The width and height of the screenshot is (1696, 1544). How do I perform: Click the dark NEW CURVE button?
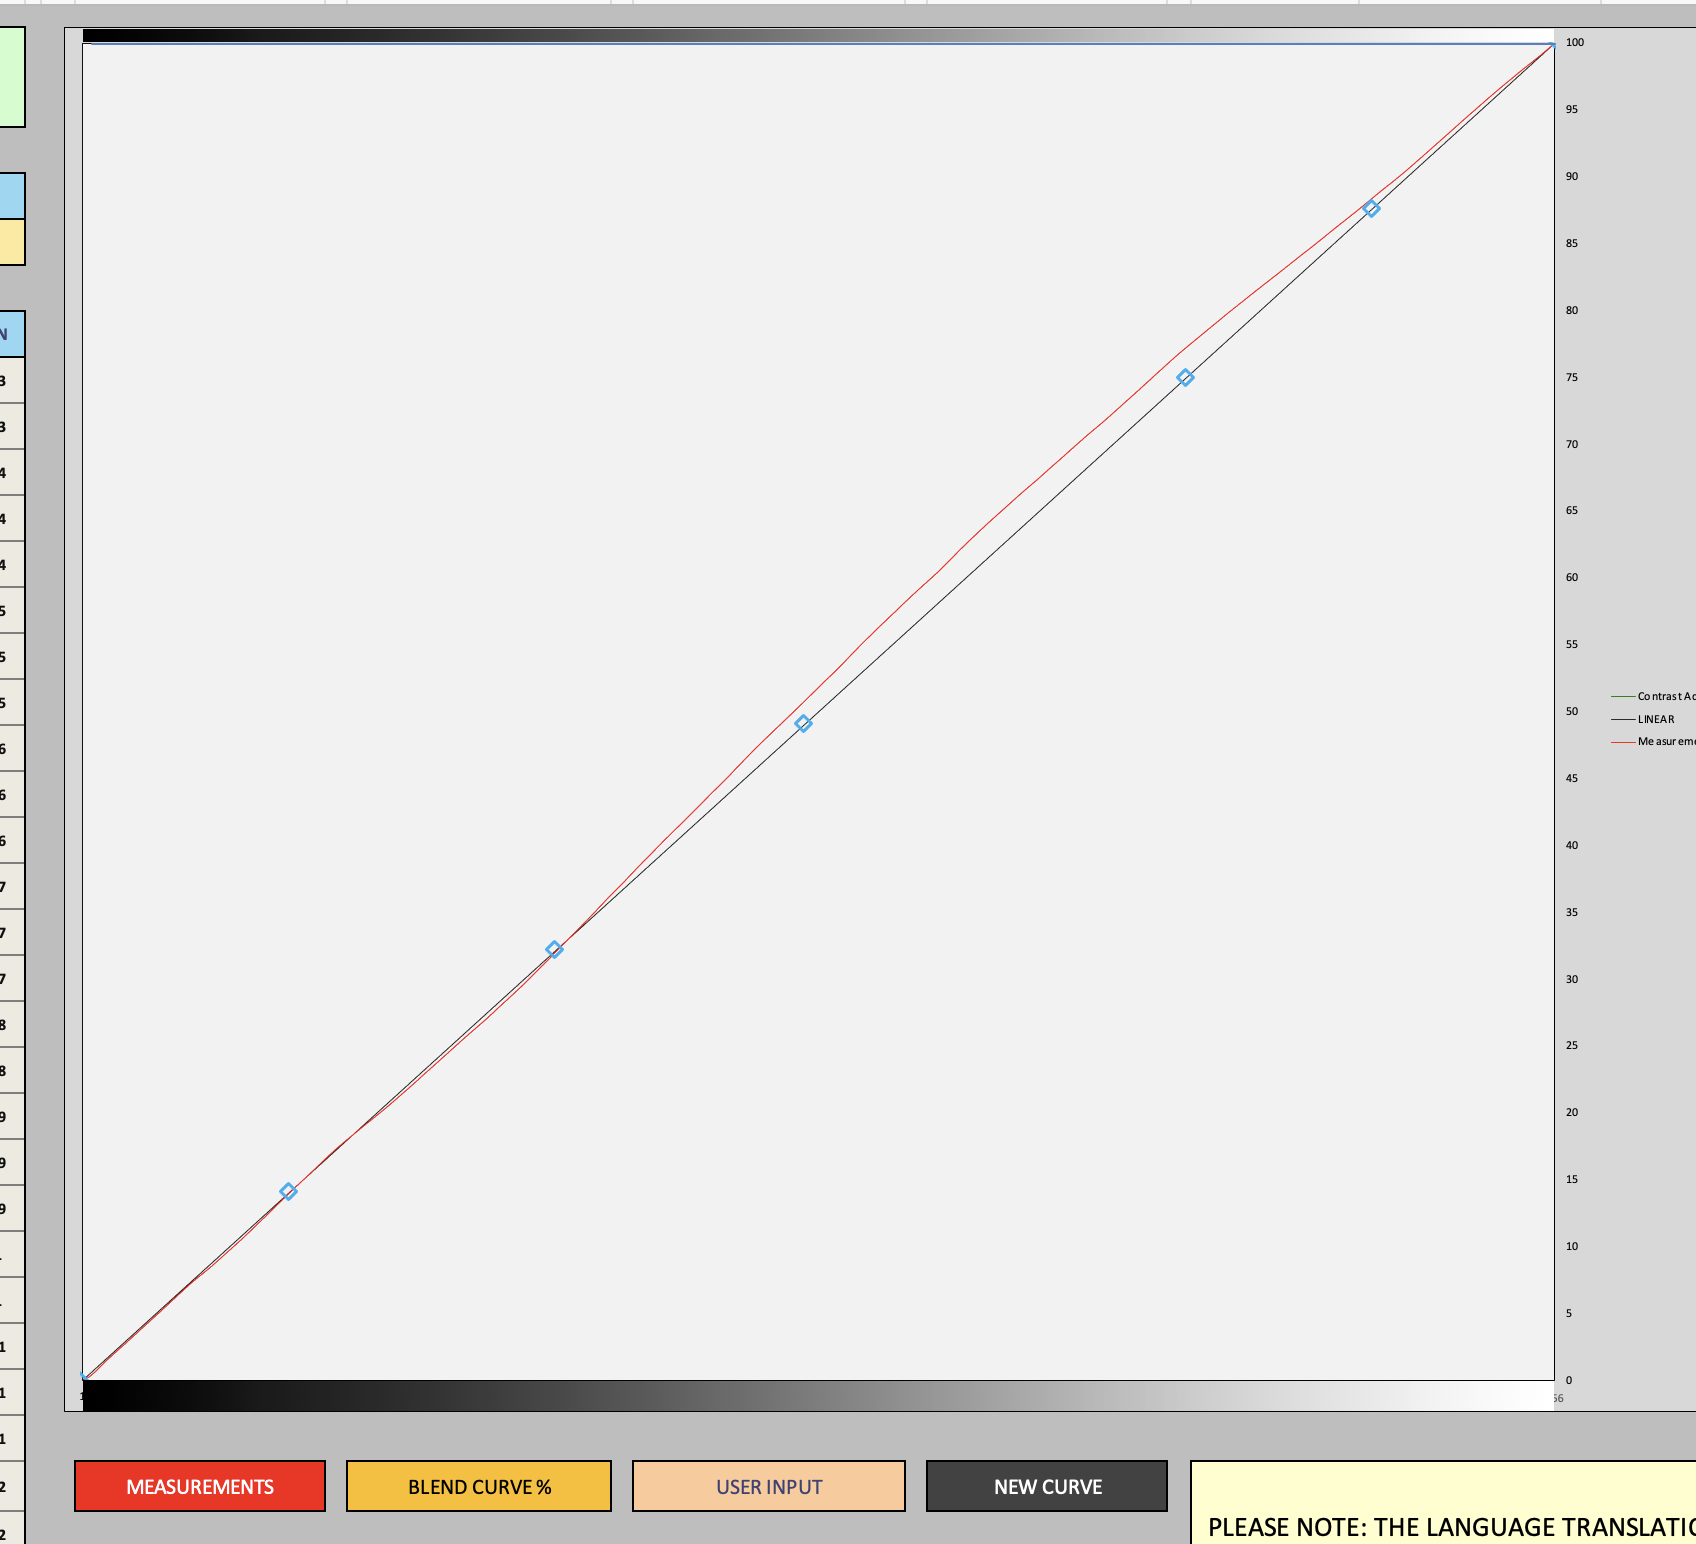click(x=1047, y=1486)
